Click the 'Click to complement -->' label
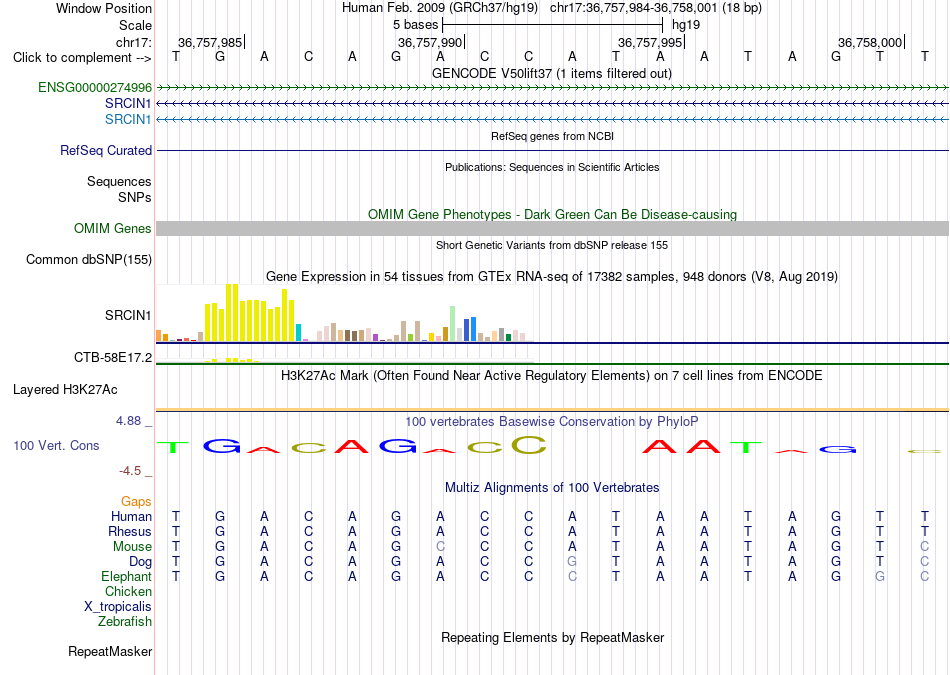Screen dimensions: 950x675 coord(82,58)
